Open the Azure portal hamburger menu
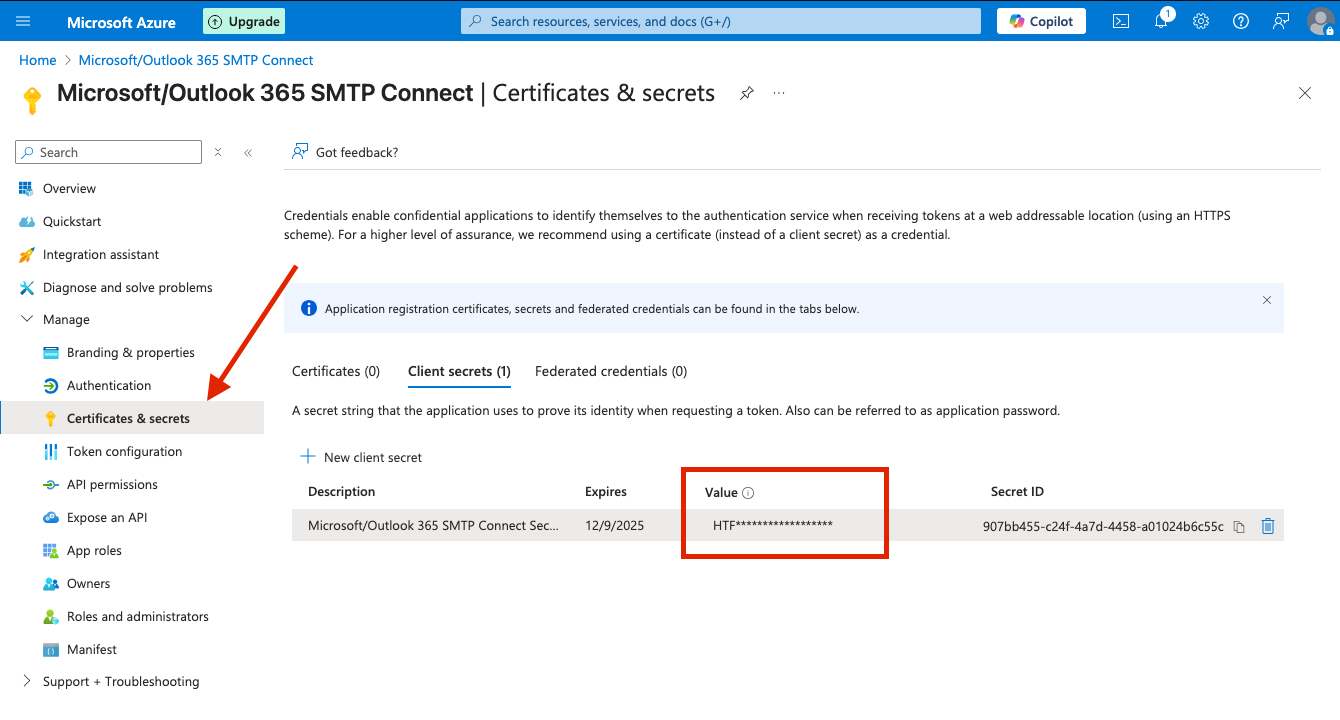Screen dimensions: 1340x720 coord(24,21)
